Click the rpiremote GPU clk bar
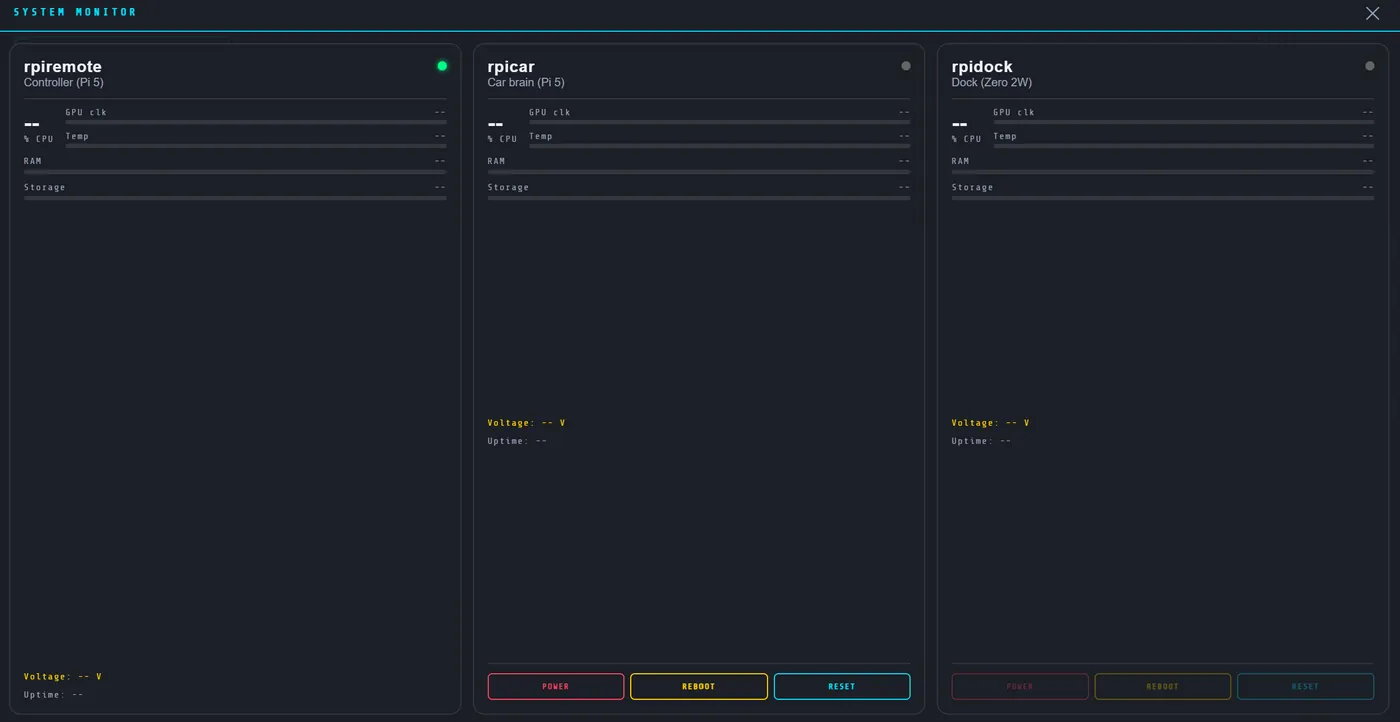Image resolution: width=1400 pixels, height=722 pixels. click(256, 122)
